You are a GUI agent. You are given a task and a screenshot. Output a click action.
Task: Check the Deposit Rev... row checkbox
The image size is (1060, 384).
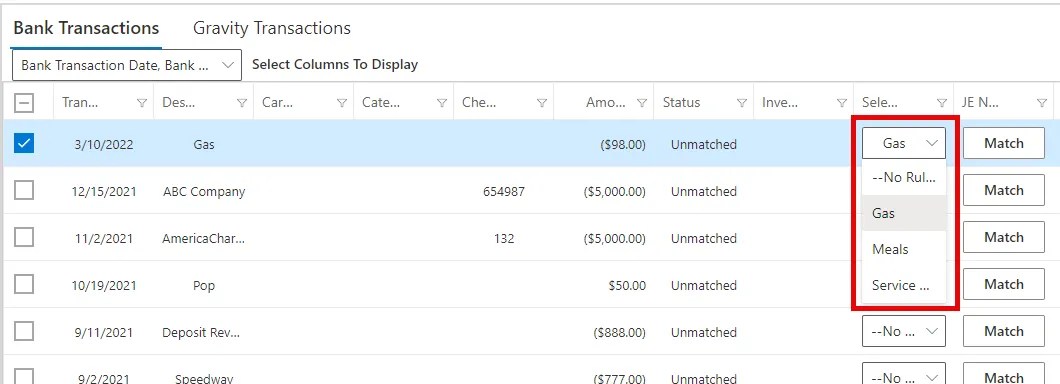[x=24, y=331]
